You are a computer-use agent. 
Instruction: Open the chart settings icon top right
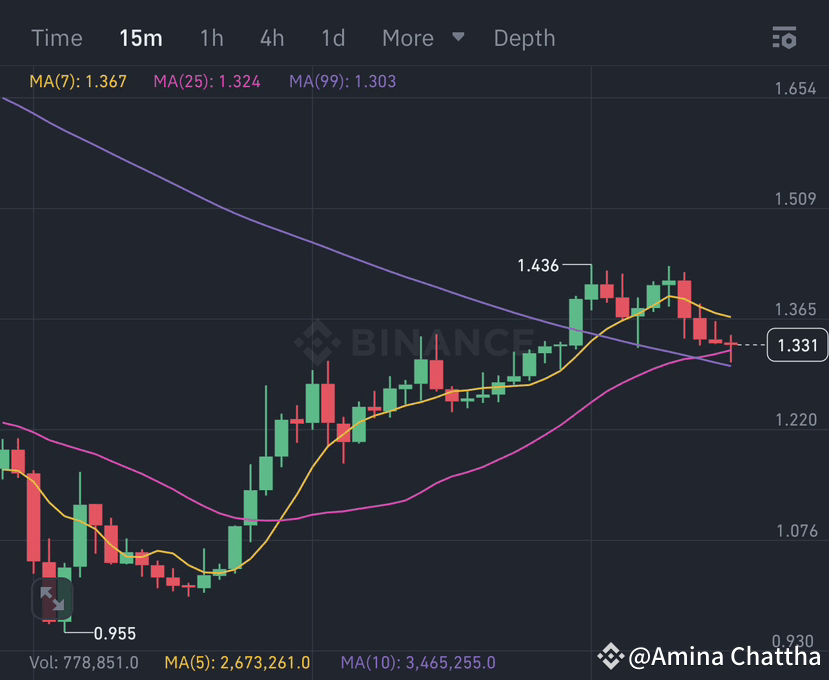point(784,38)
